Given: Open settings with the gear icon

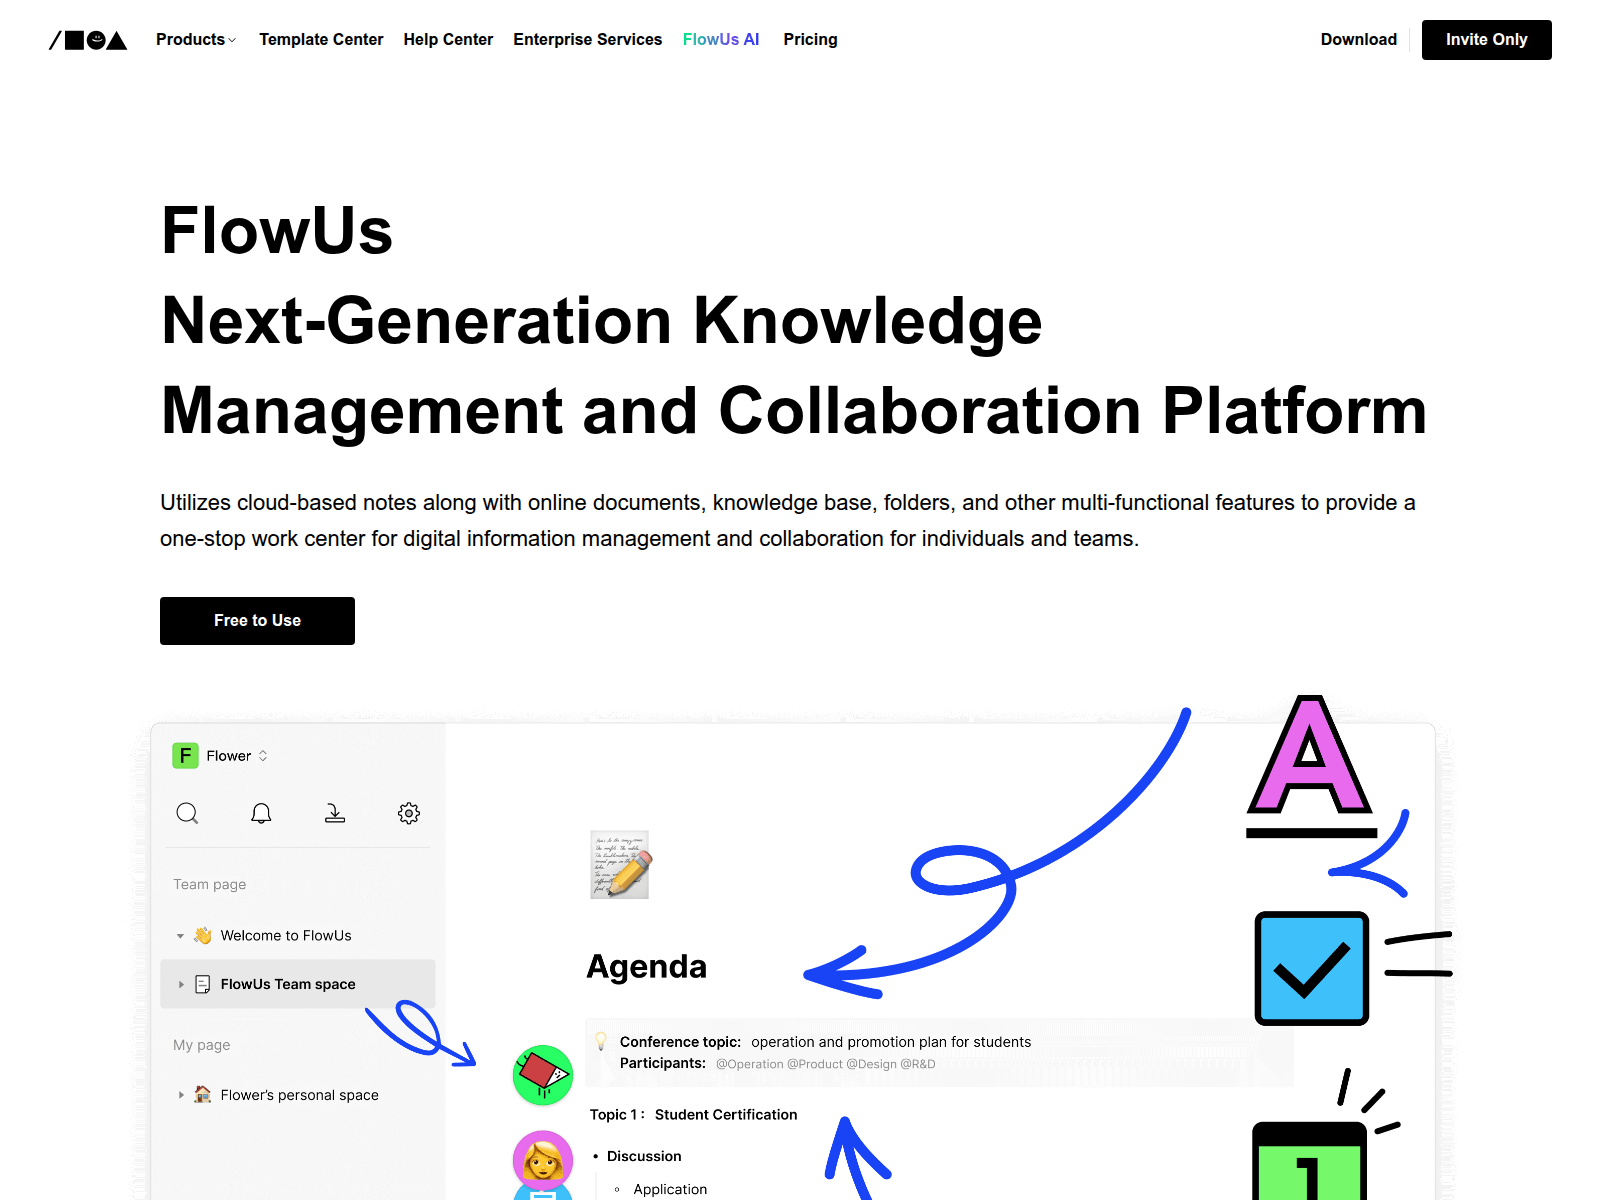Looking at the screenshot, I should point(409,813).
